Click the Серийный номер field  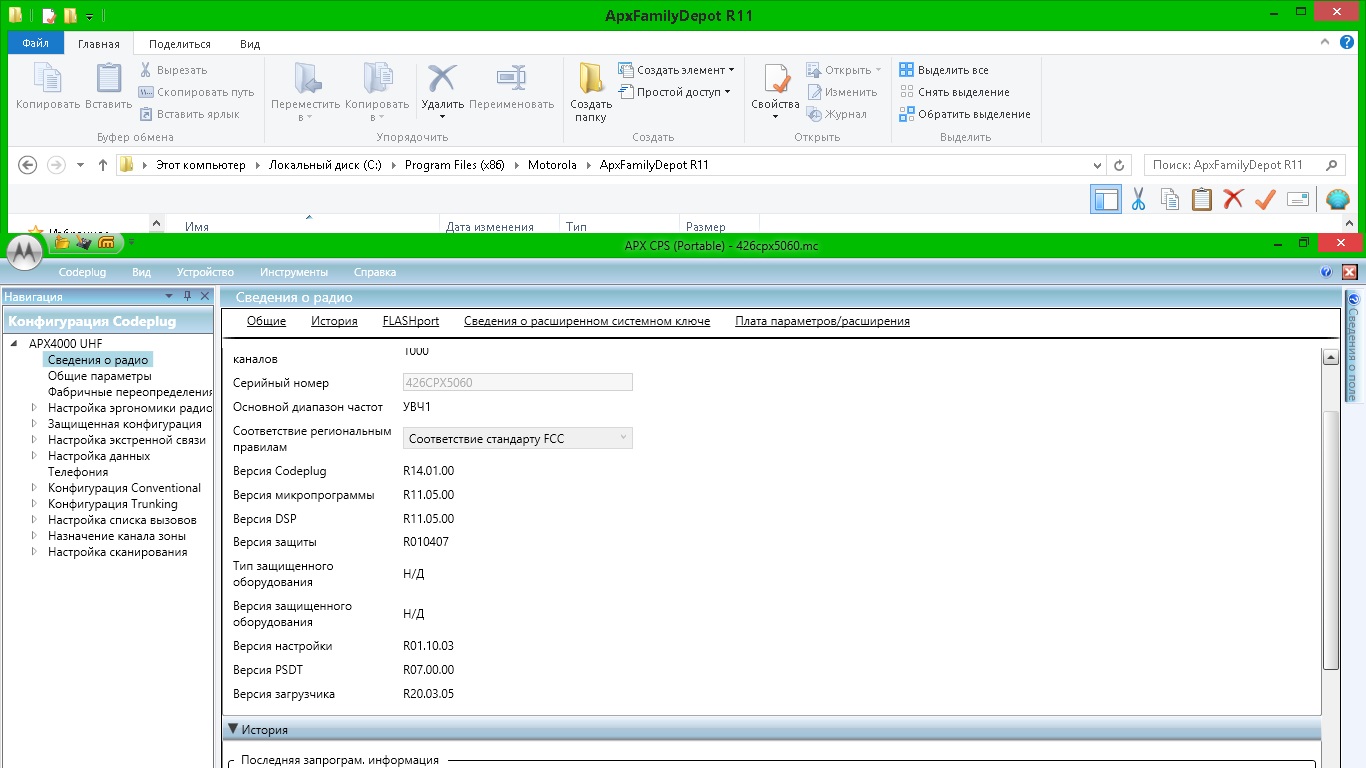coord(518,382)
